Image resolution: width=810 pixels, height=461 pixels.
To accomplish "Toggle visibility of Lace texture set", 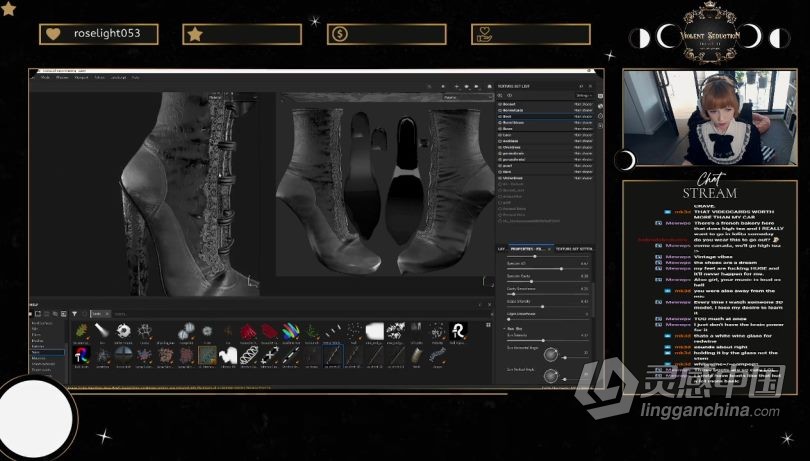I will (x=500, y=135).
